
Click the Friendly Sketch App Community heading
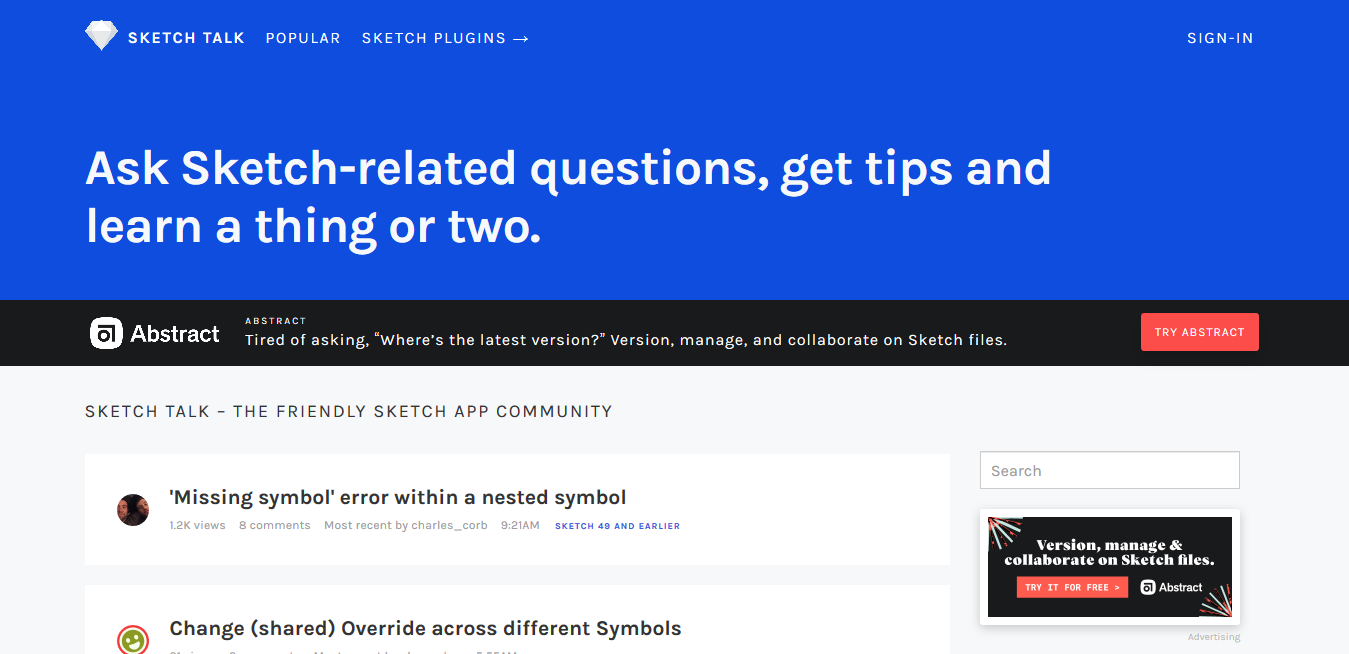[x=349, y=411]
